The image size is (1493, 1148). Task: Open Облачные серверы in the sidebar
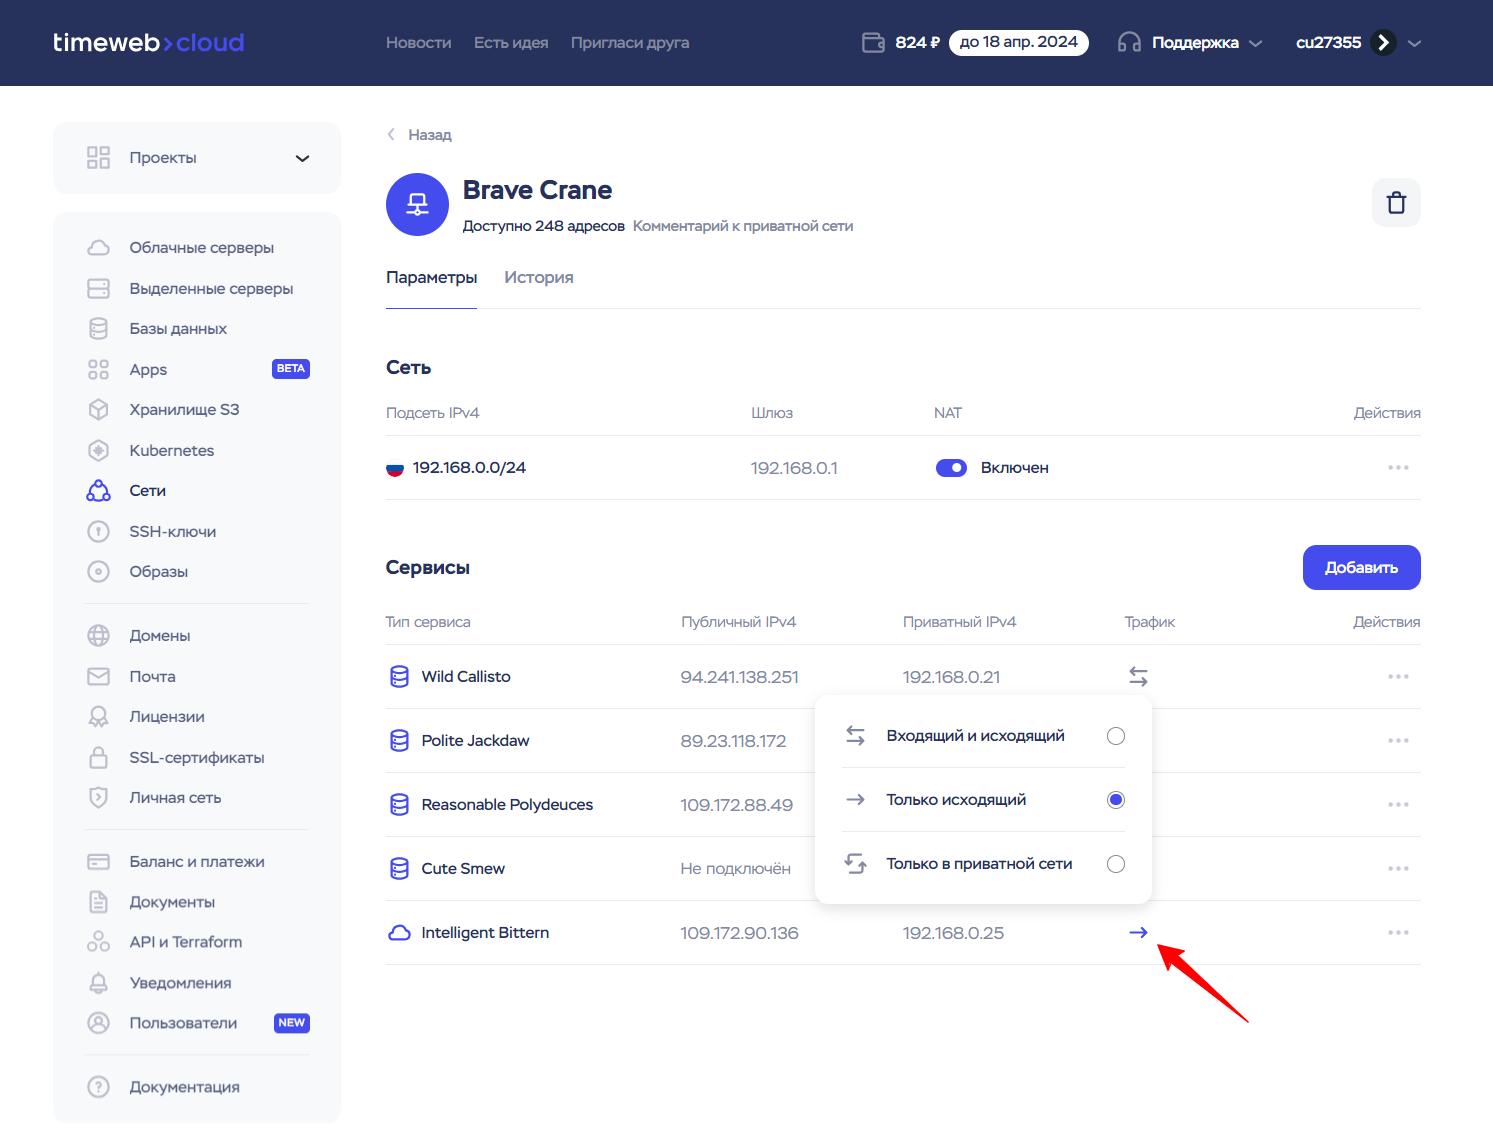point(201,248)
